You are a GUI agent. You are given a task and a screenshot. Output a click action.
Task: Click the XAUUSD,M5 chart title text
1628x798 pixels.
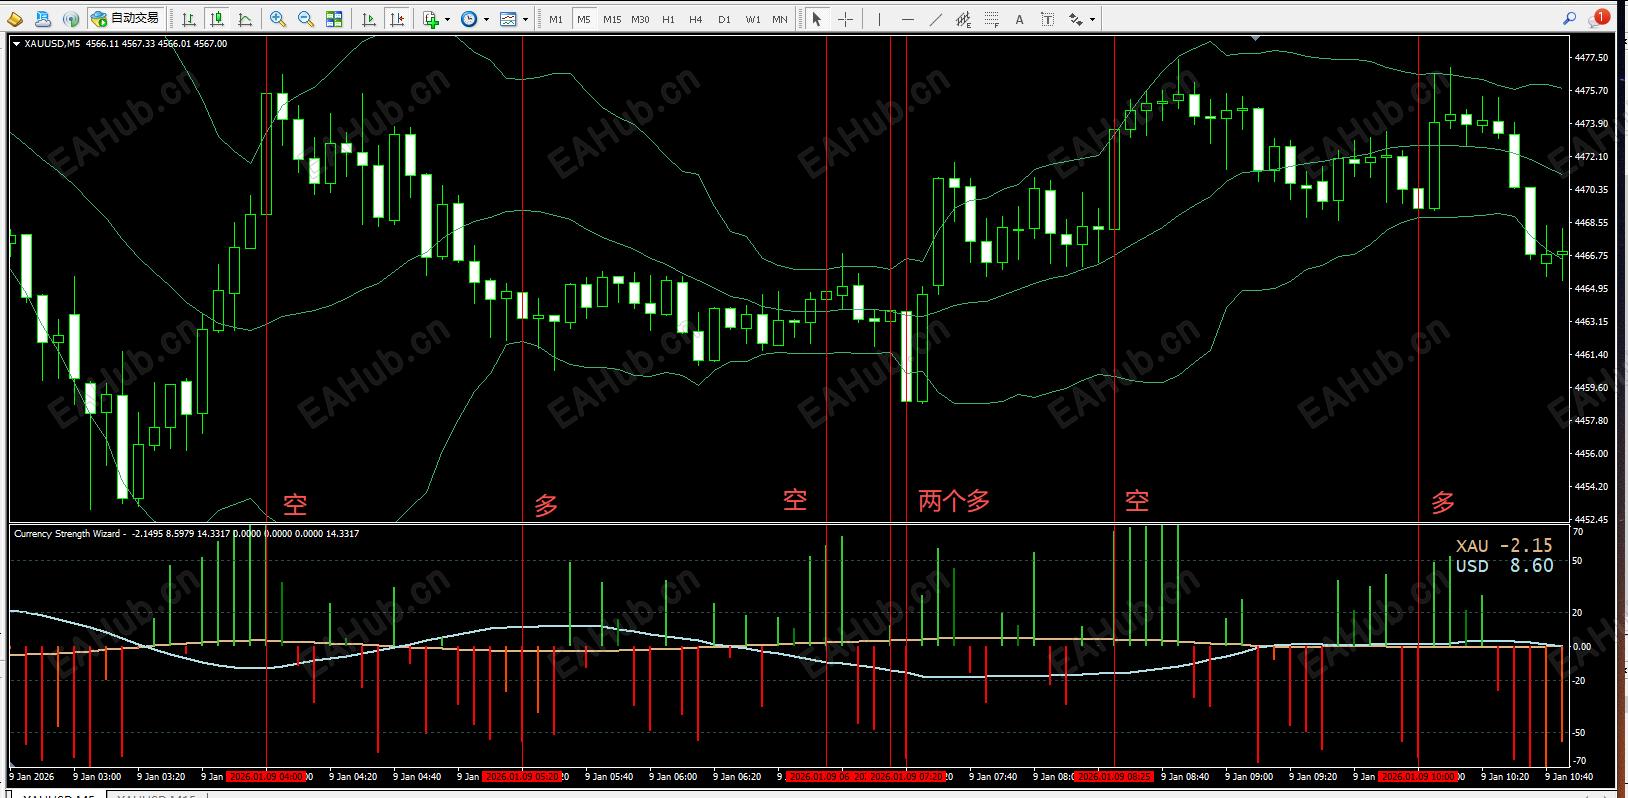coord(52,44)
